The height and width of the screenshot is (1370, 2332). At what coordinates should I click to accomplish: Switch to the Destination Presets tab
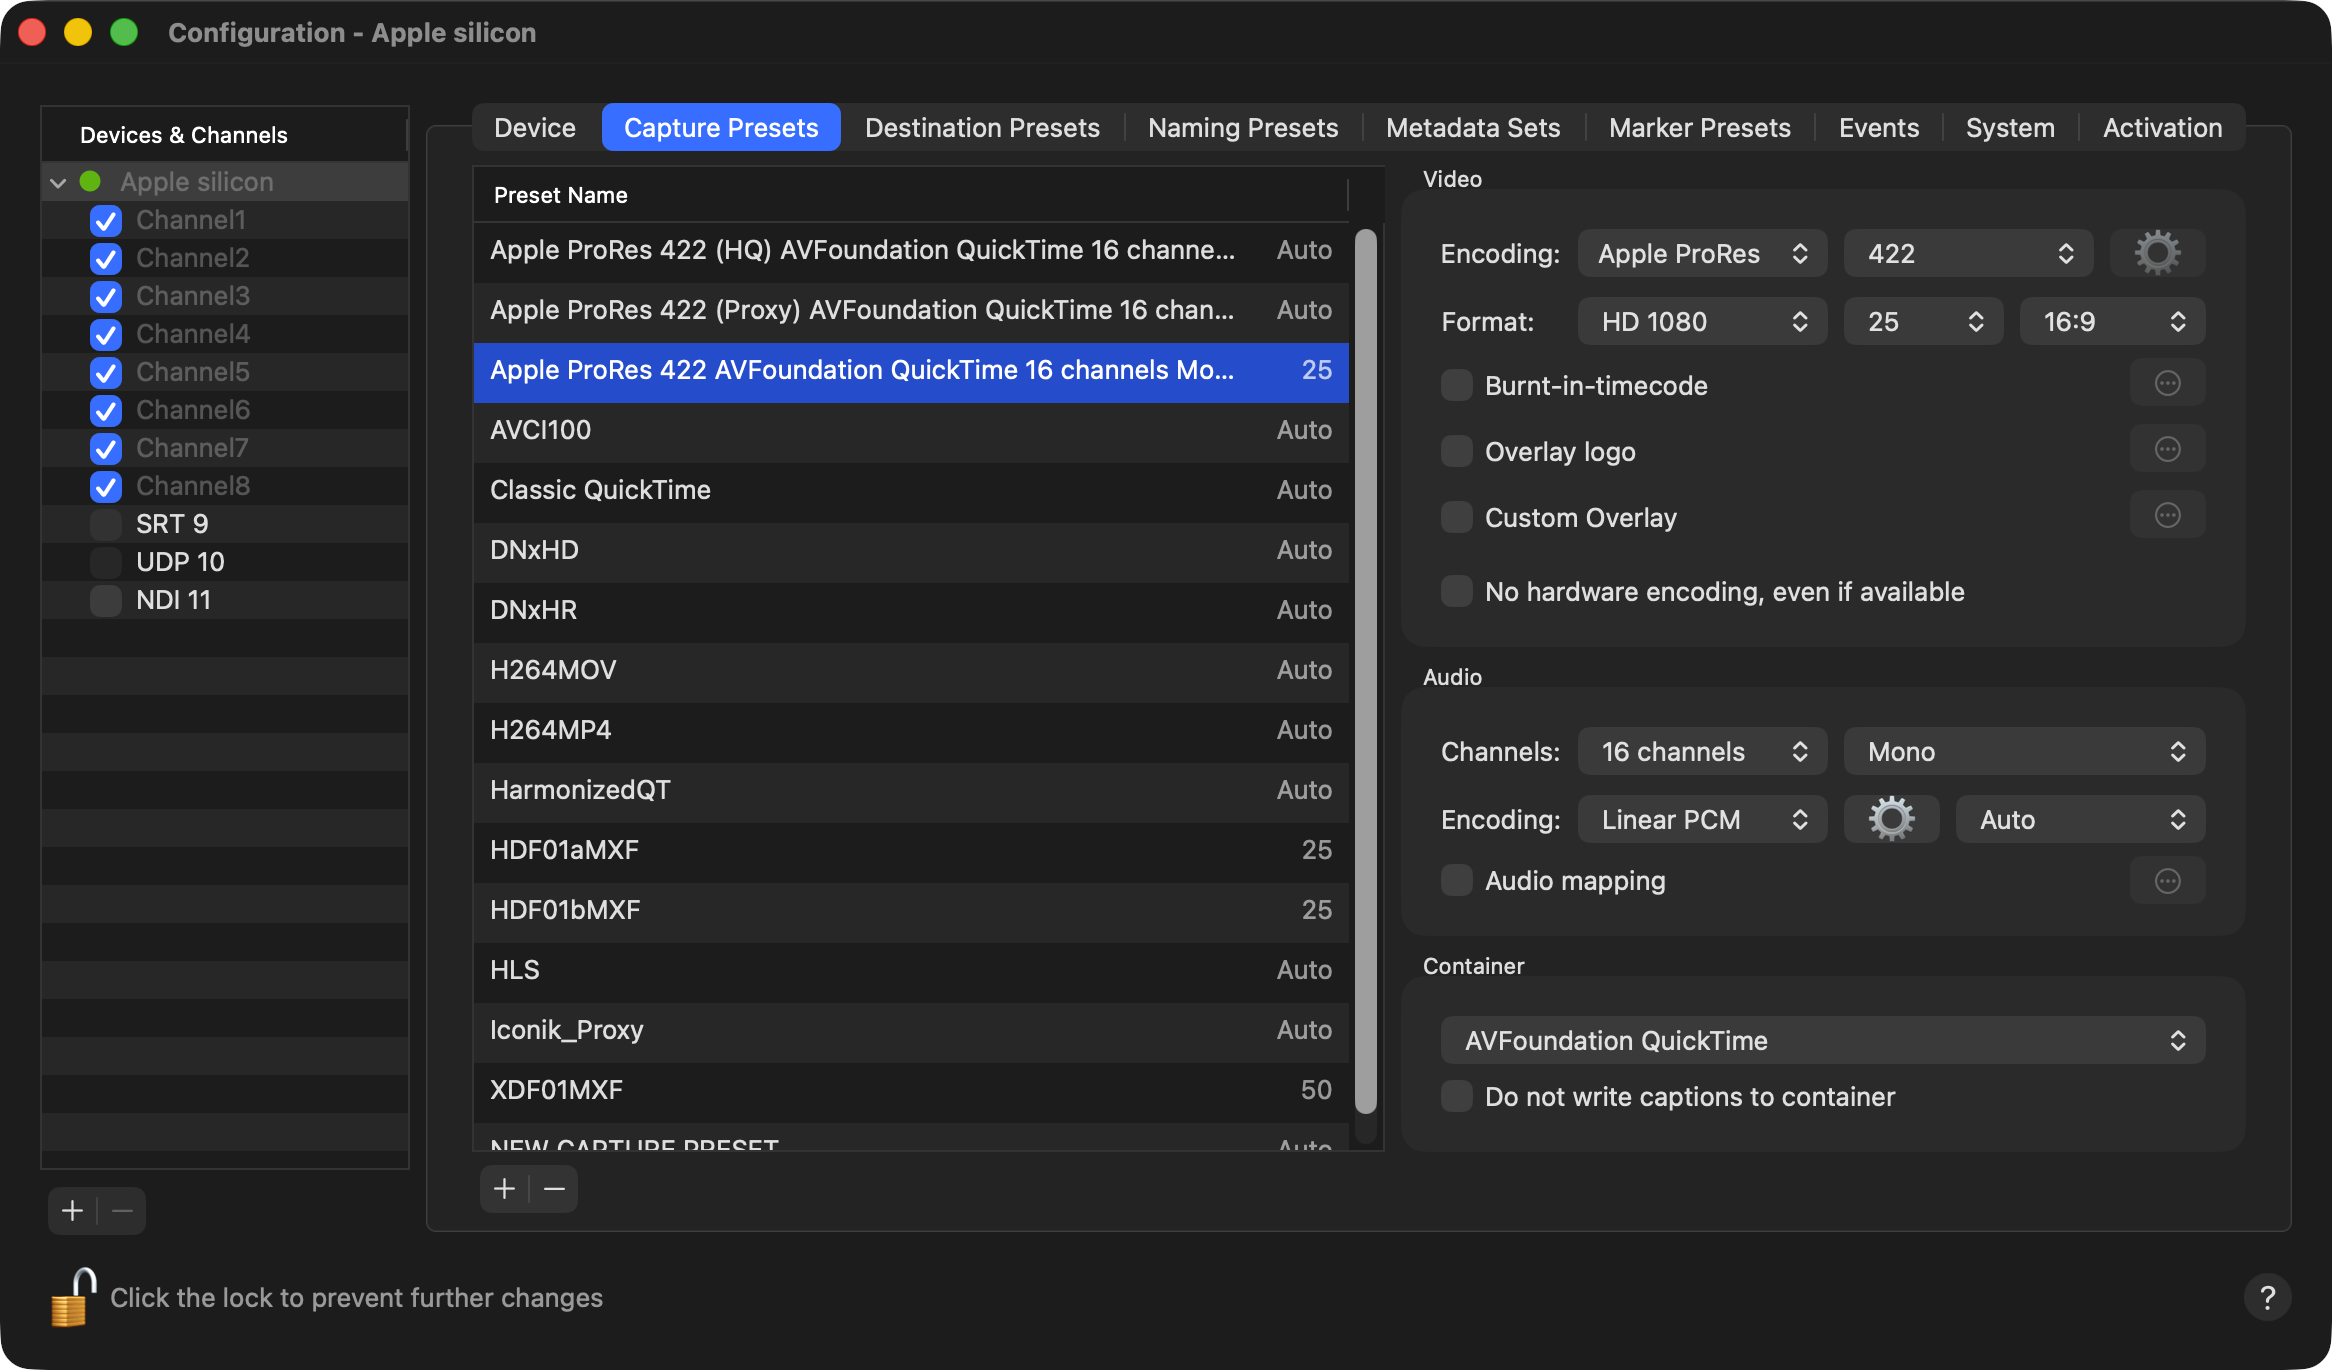982,127
